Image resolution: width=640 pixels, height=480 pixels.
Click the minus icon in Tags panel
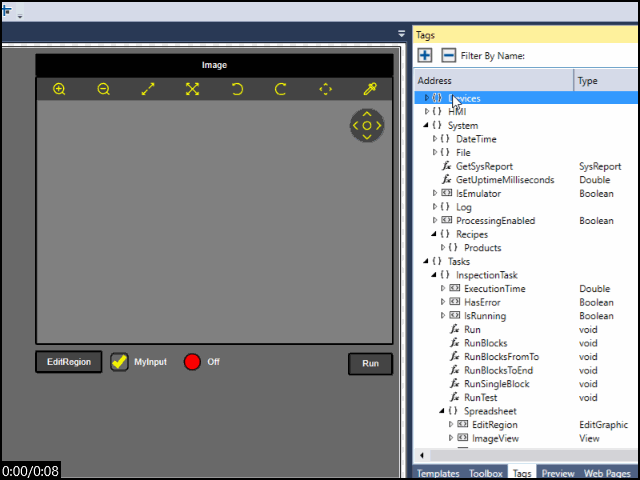449,55
